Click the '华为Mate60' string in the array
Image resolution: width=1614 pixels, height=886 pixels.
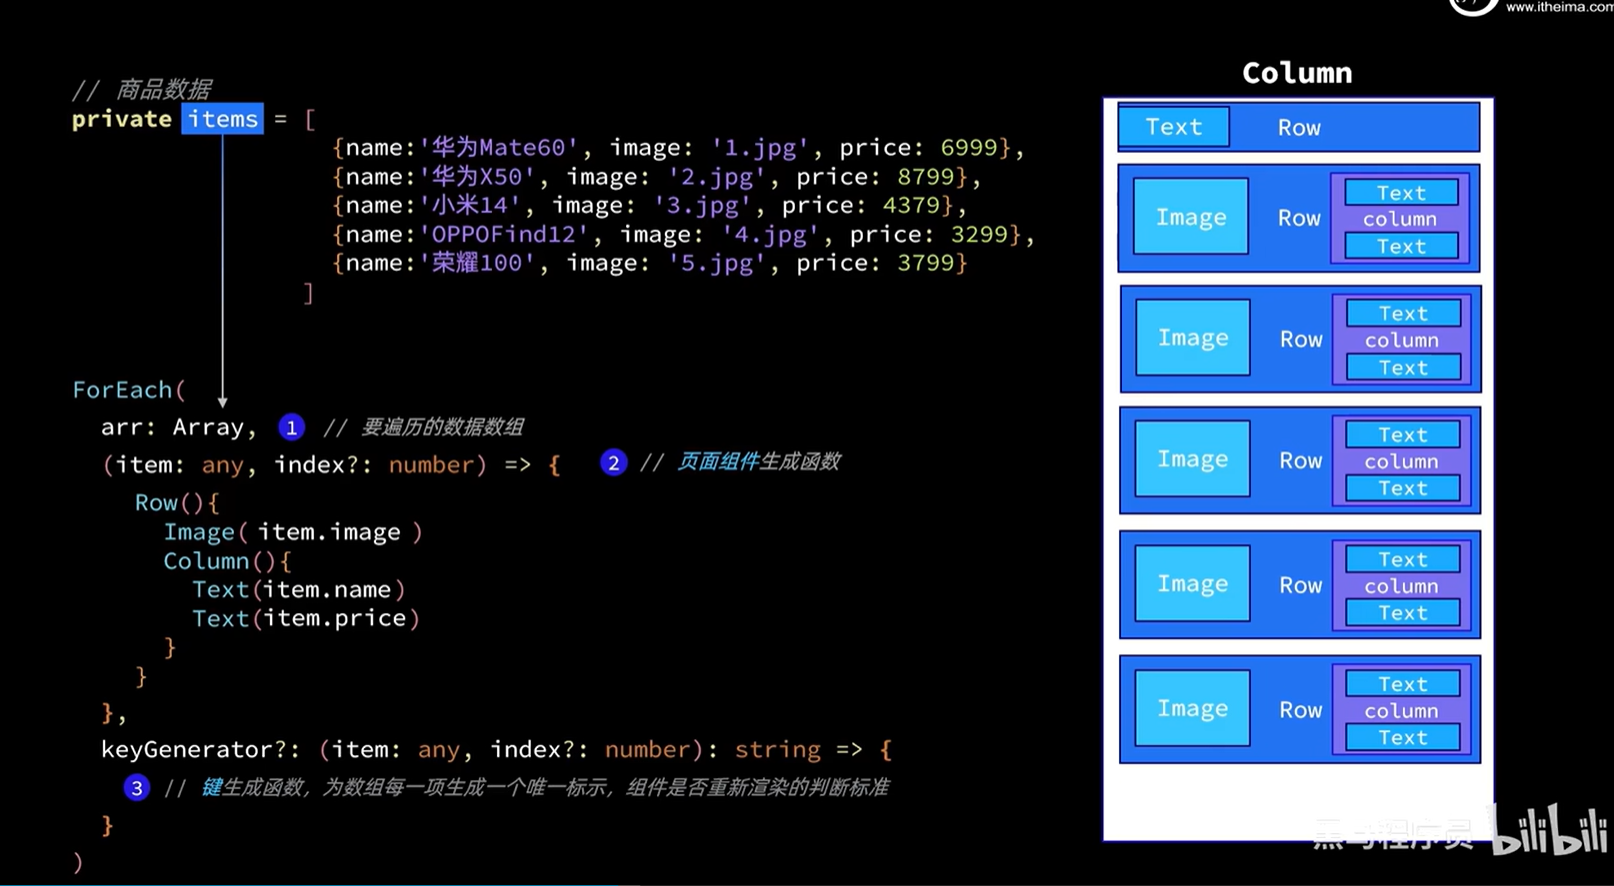pyautogui.click(x=499, y=148)
